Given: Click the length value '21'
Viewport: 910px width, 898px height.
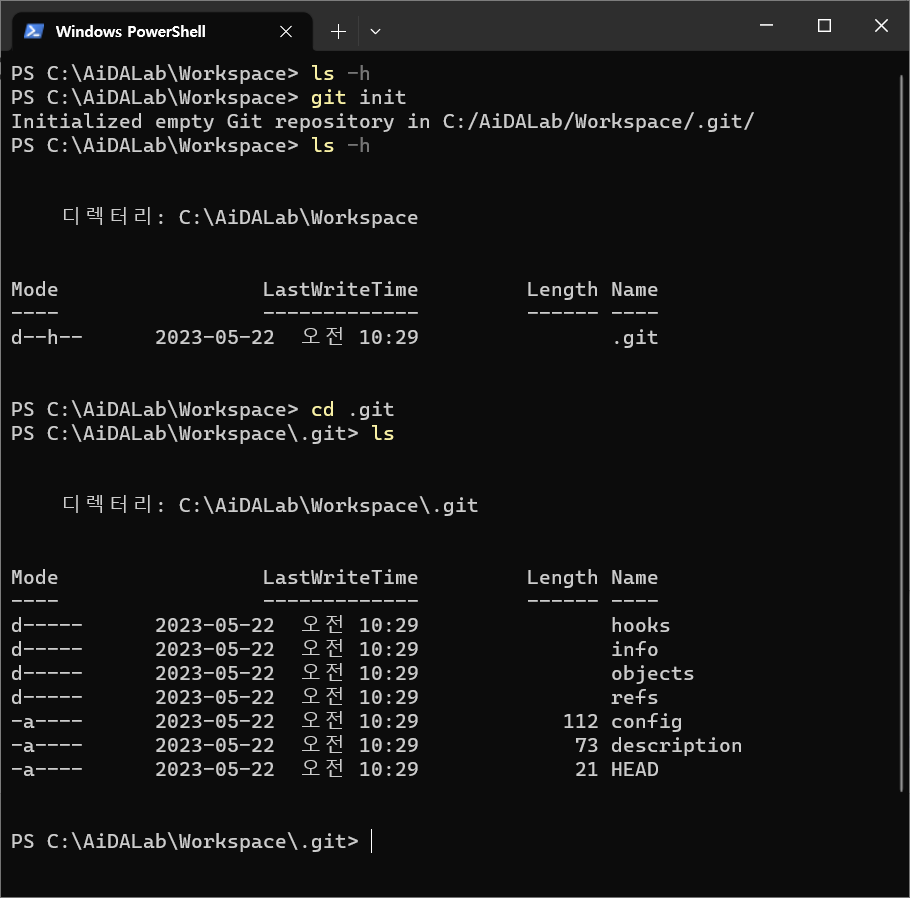Looking at the screenshot, I should click(x=586, y=769).
